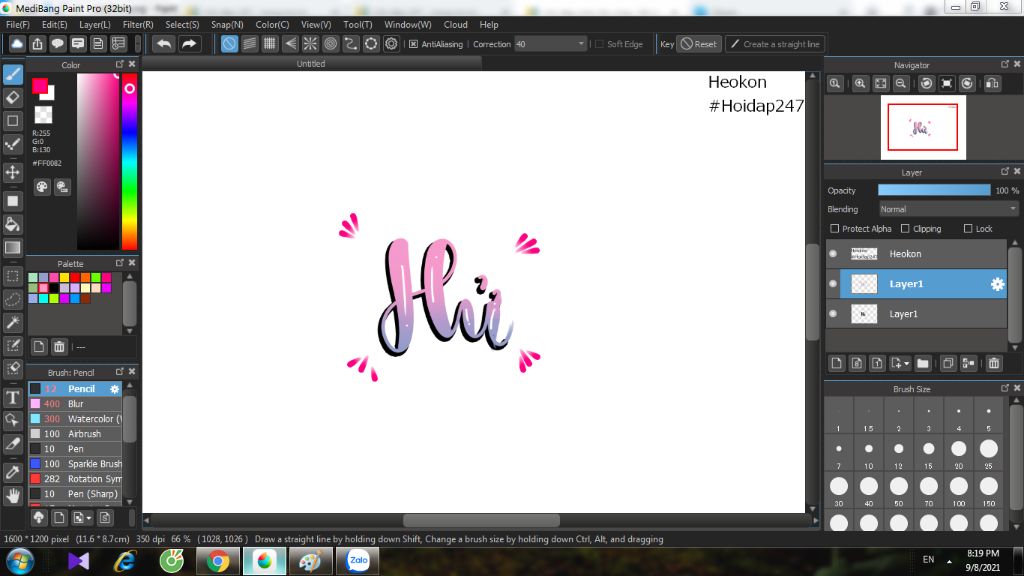Select the Hand pan tool
Viewport: 1024px width, 576px height.
[12, 496]
